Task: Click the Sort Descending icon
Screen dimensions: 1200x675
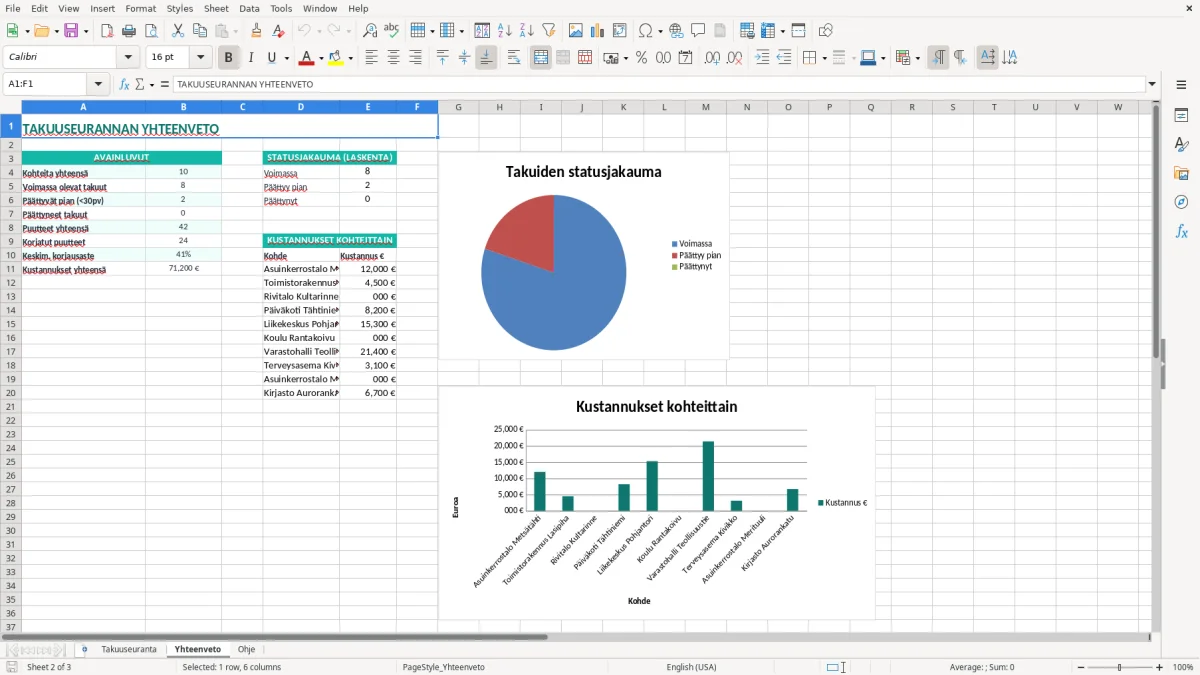Action: pyautogui.click(x=527, y=31)
